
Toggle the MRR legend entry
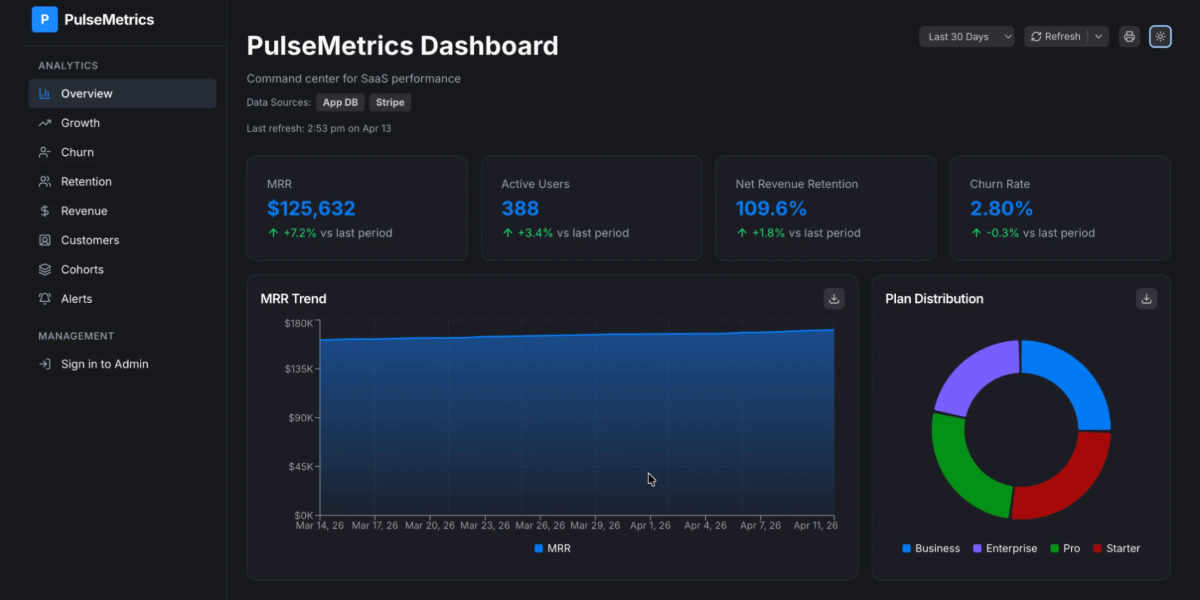click(x=553, y=548)
